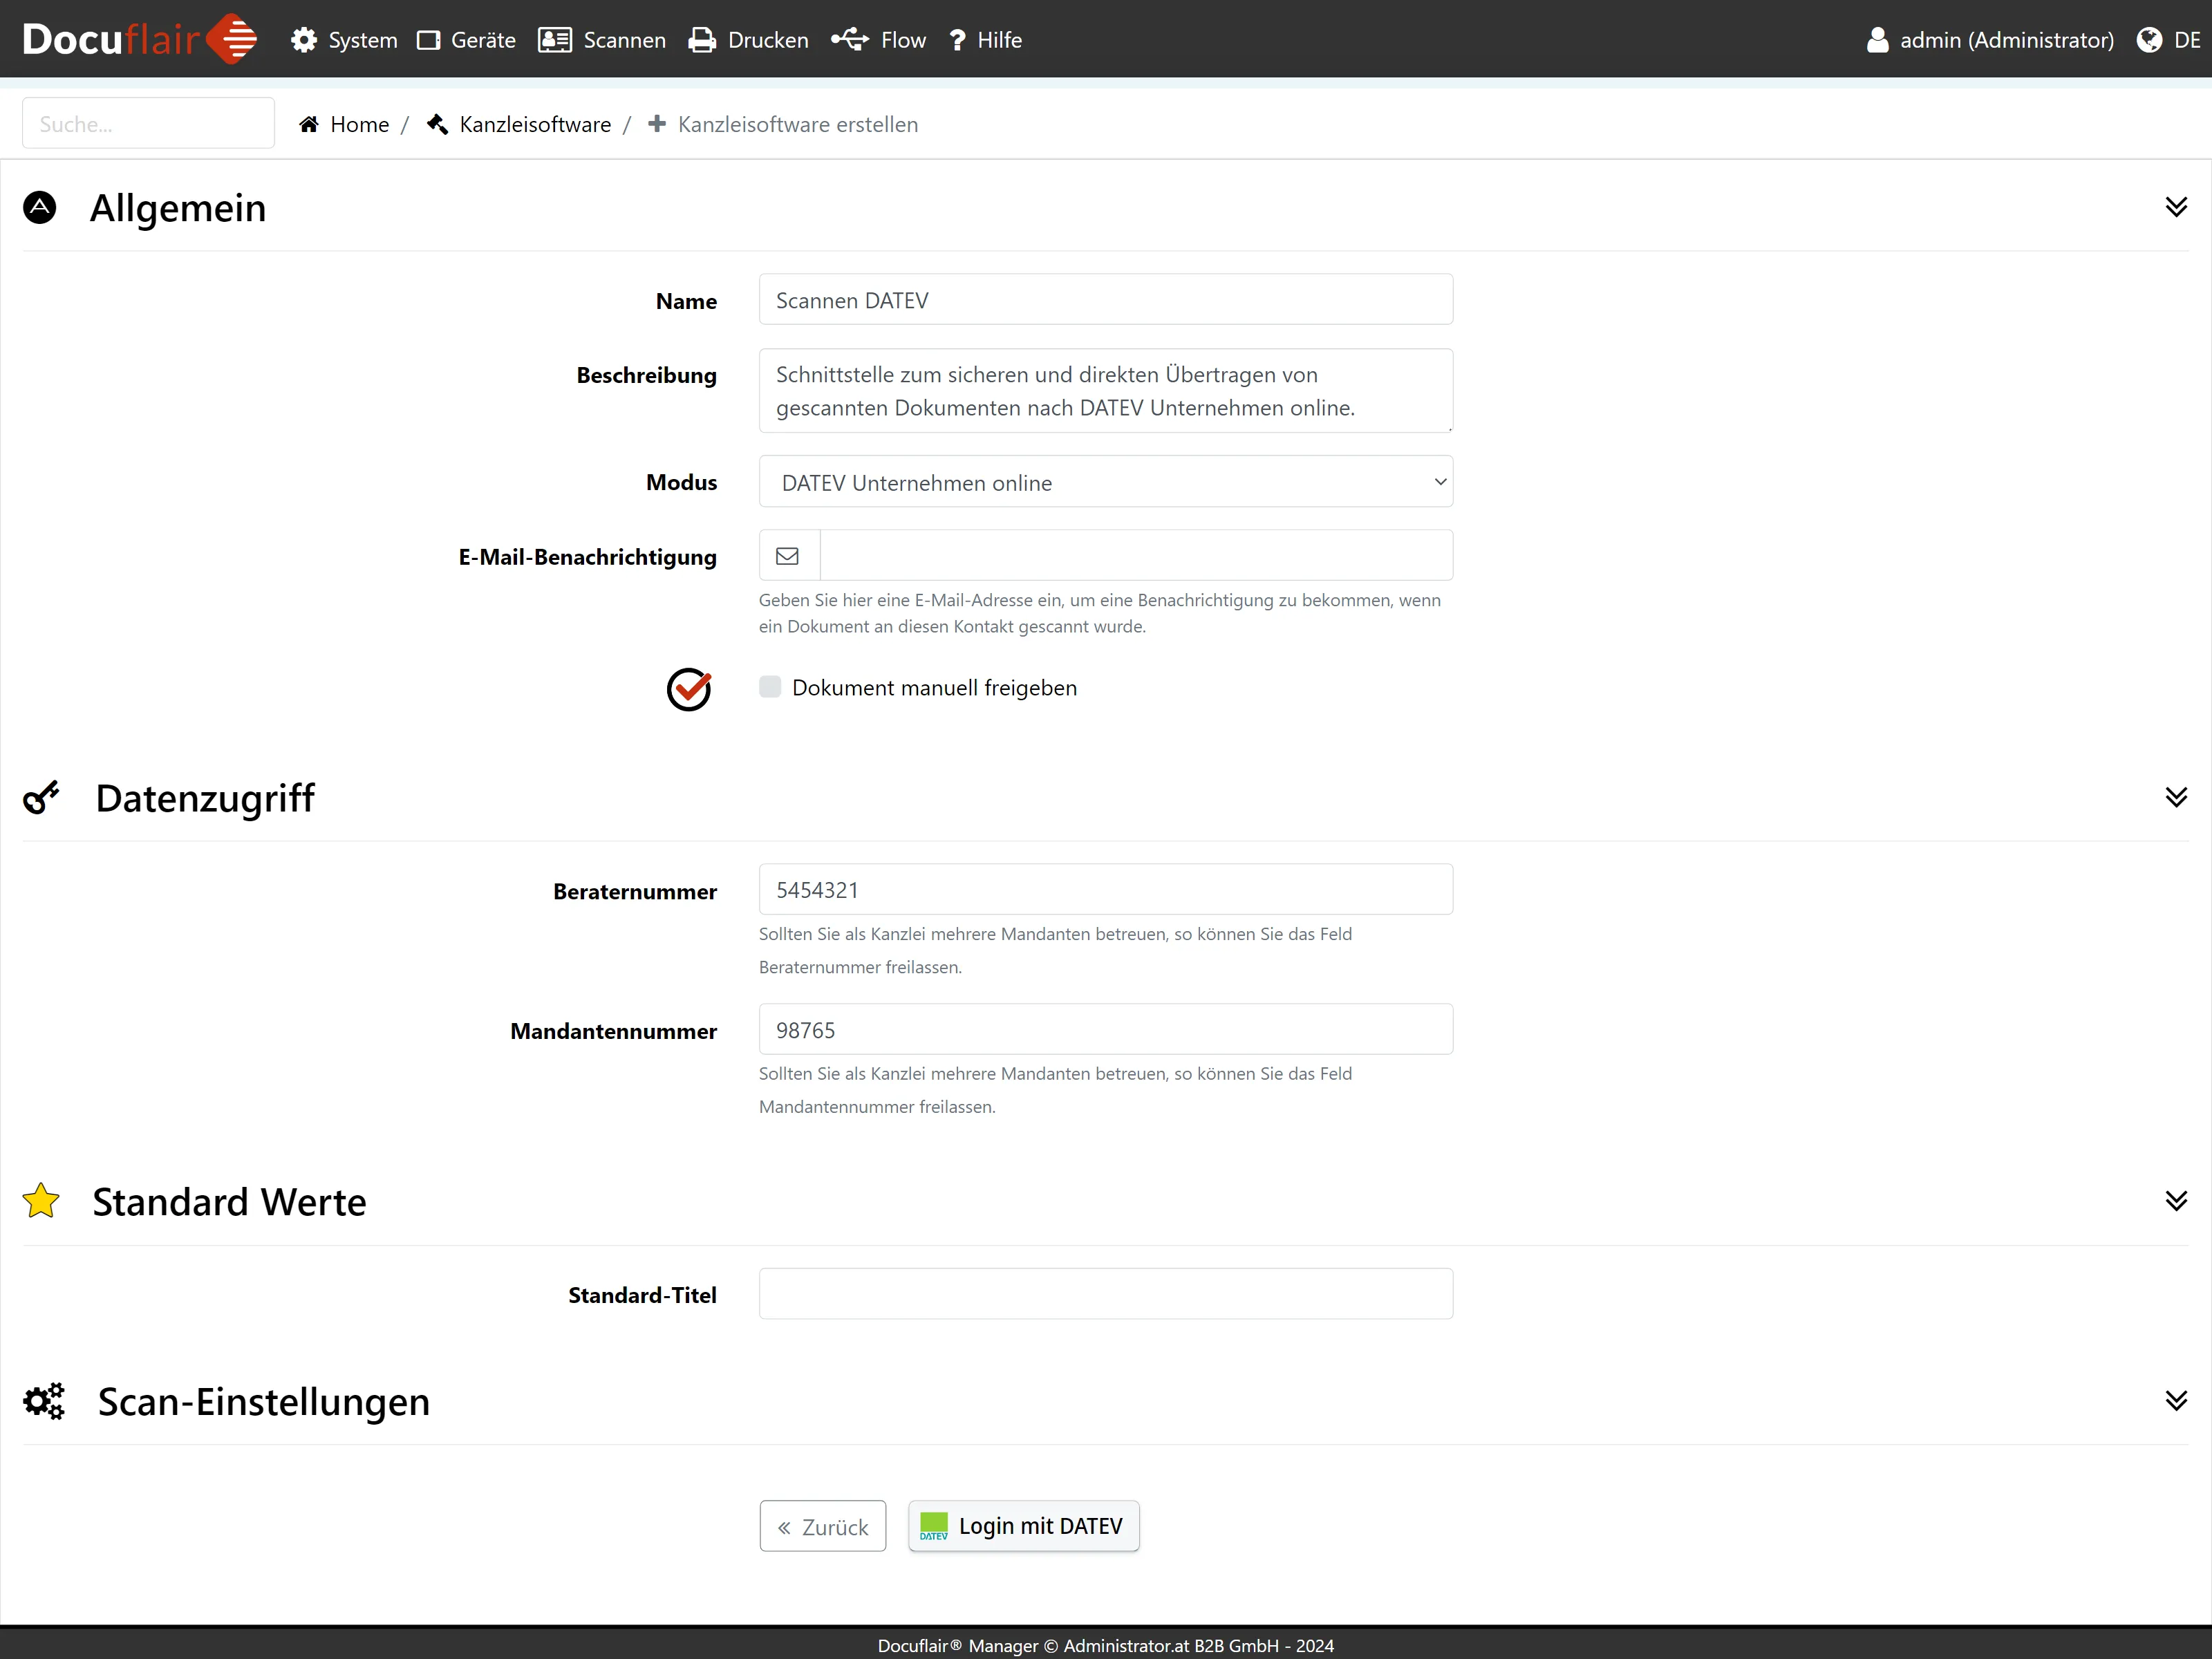Viewport: 2212px width, 1659px height.
Task: Click the key icon beside Datenzugriff
Action: click(41, 798)
